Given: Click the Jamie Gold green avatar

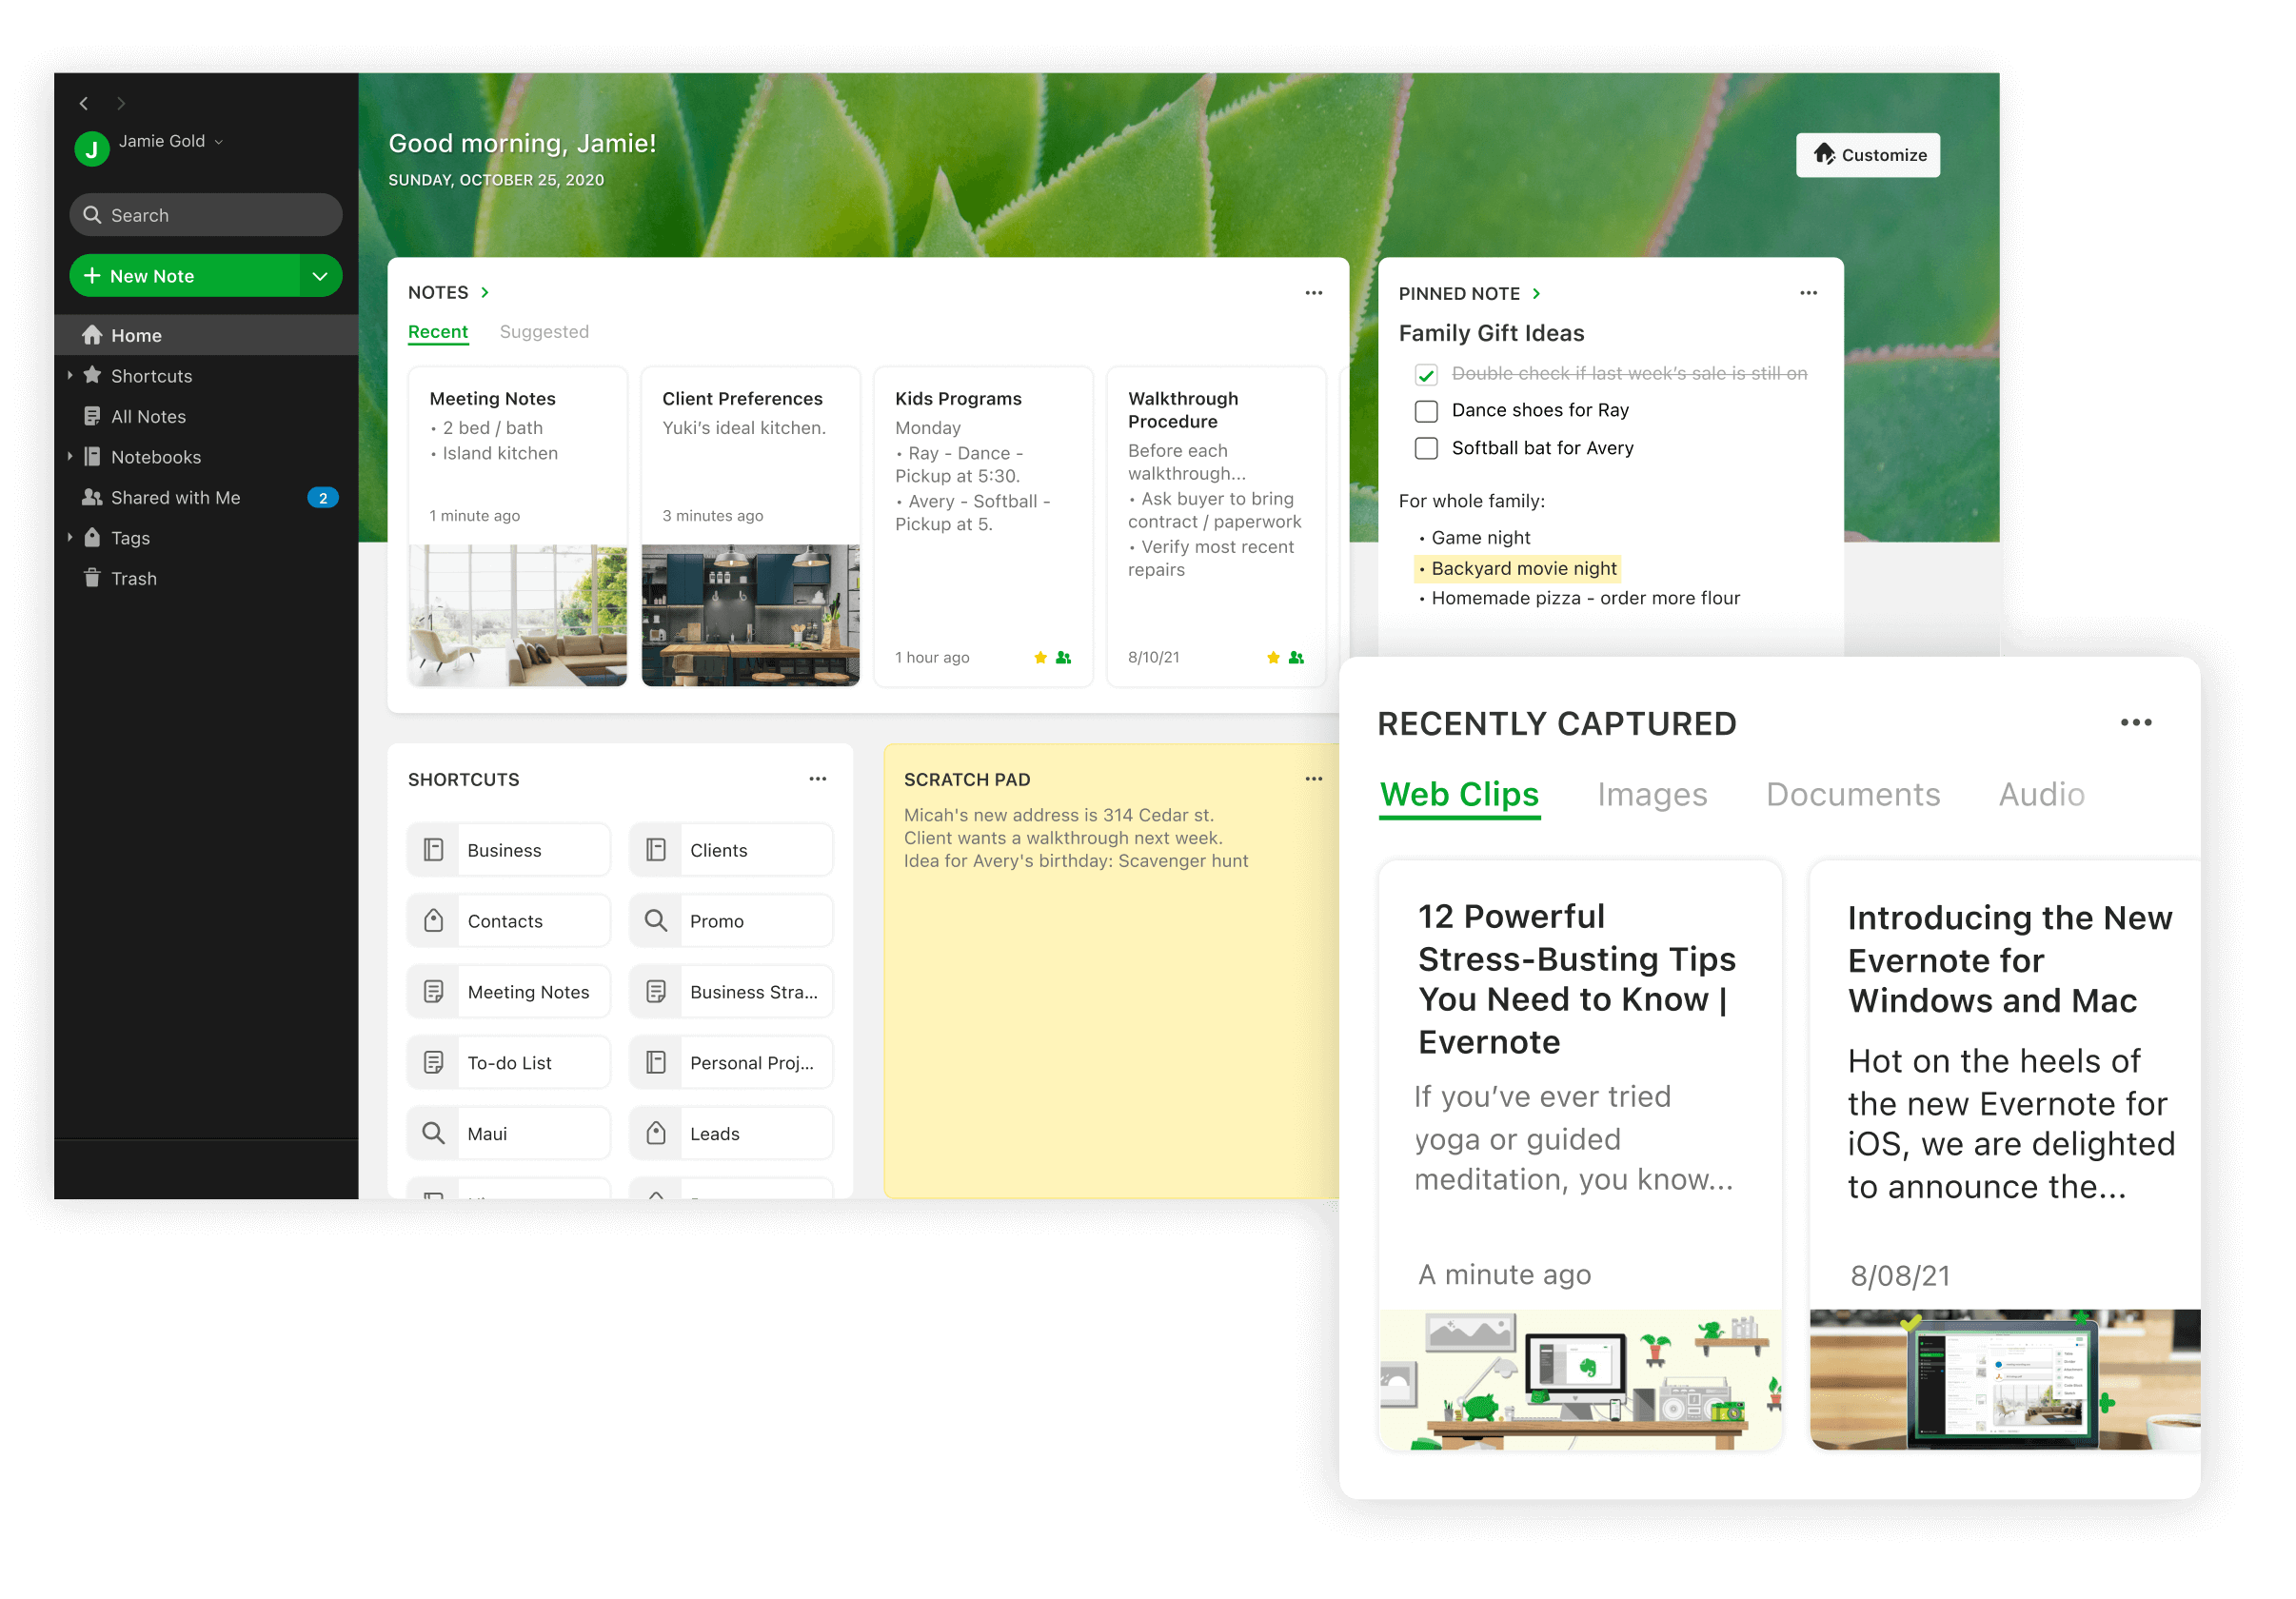Looking at the screenshot, I should 92,149.
